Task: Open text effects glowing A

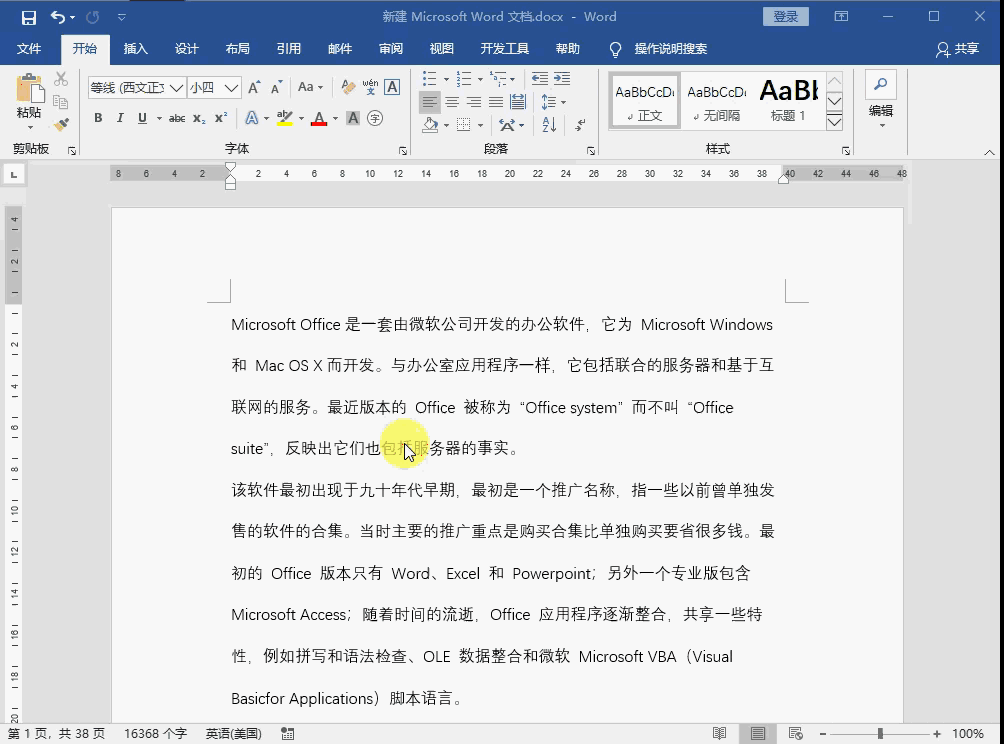Action: pyautogui.click(x=252, y=118)
